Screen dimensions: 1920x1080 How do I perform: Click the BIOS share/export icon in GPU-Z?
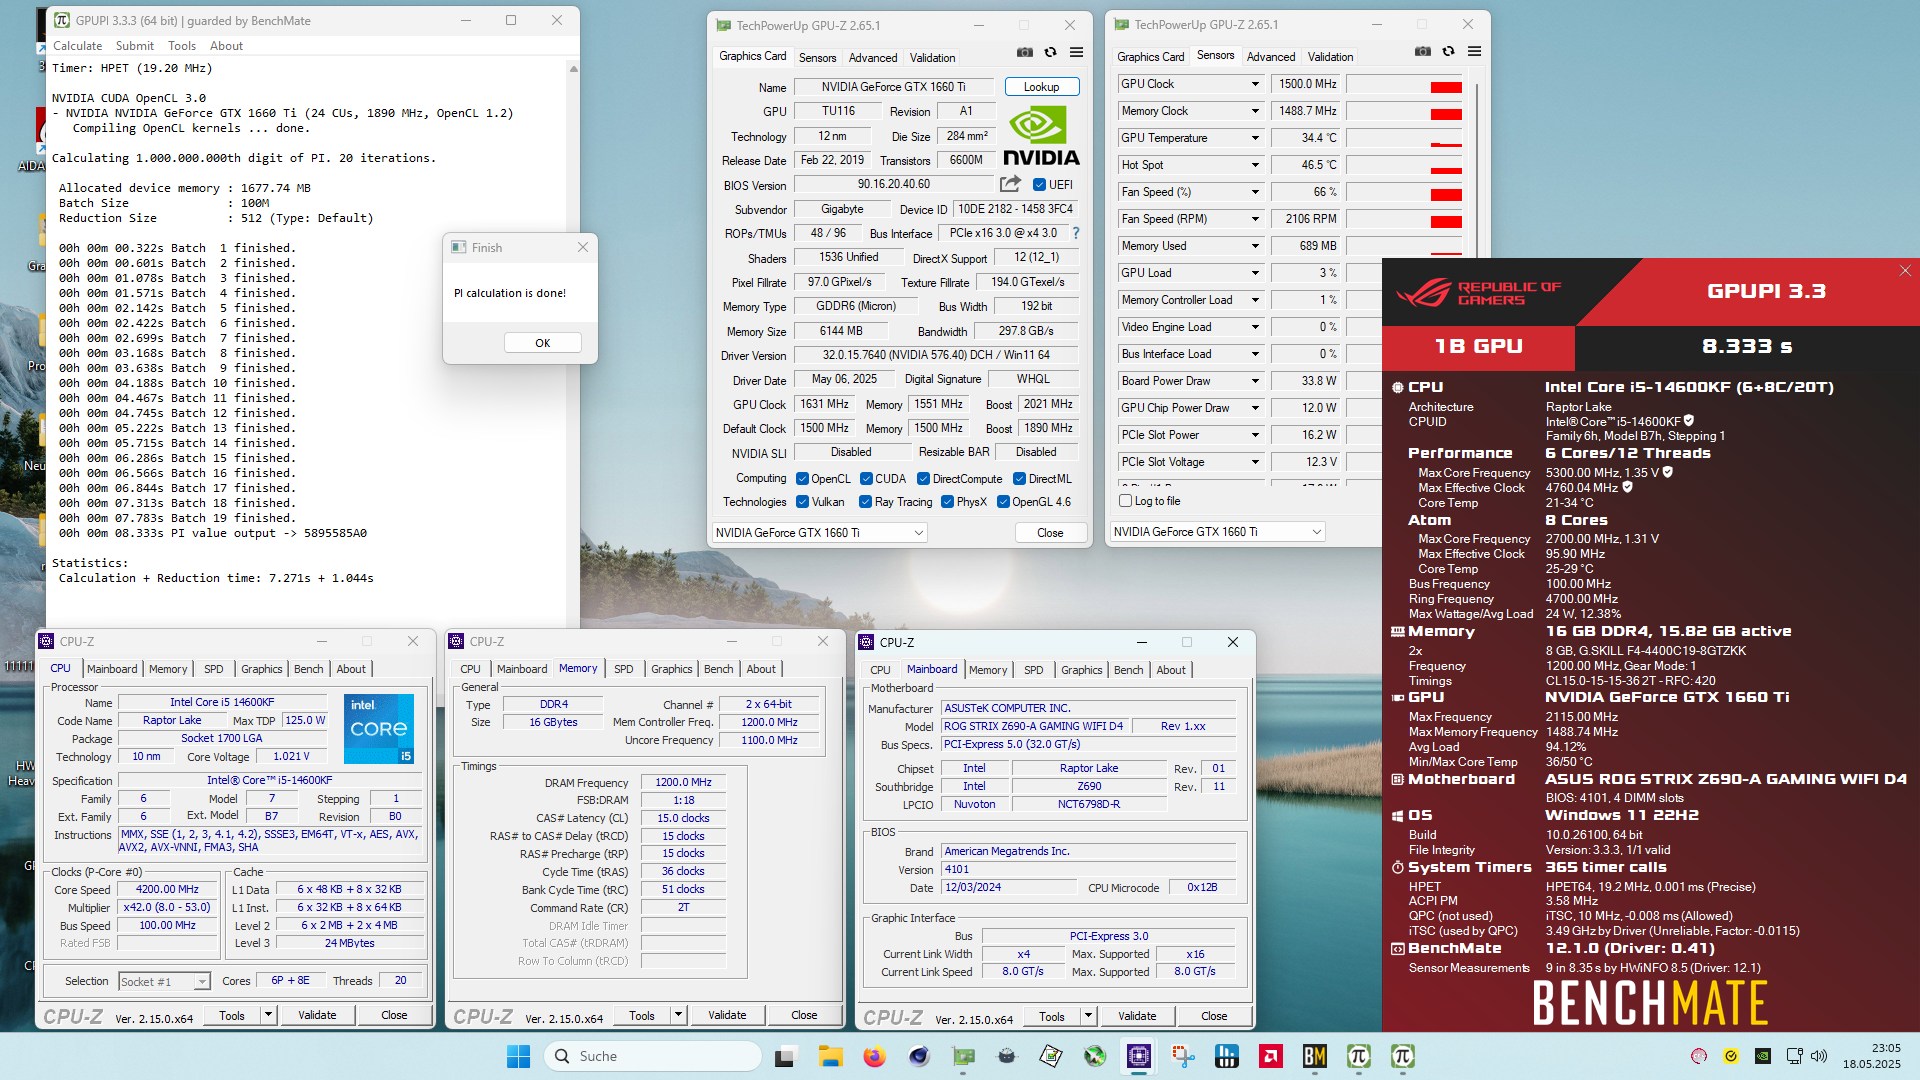point(1010,184)
